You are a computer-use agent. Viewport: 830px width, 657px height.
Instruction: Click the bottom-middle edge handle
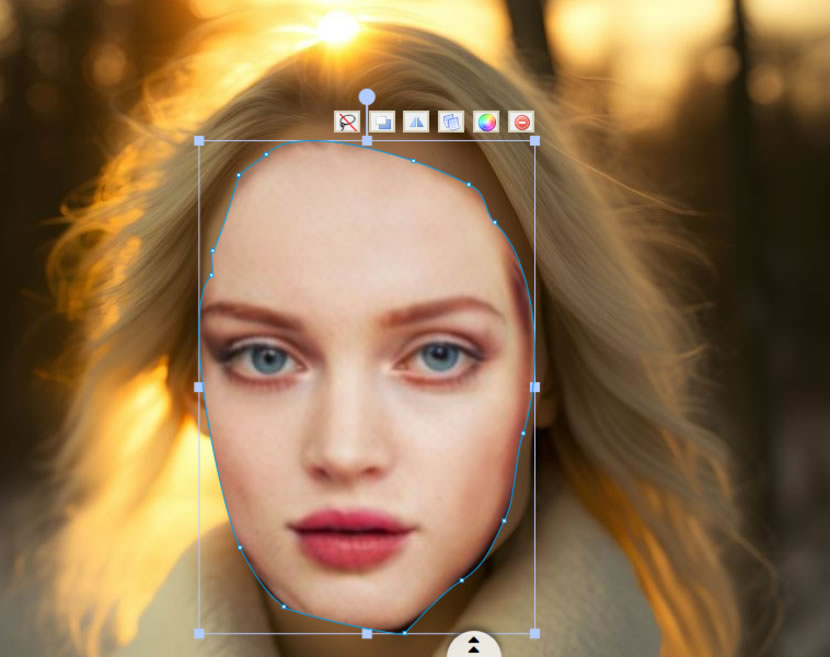[367, 634]
